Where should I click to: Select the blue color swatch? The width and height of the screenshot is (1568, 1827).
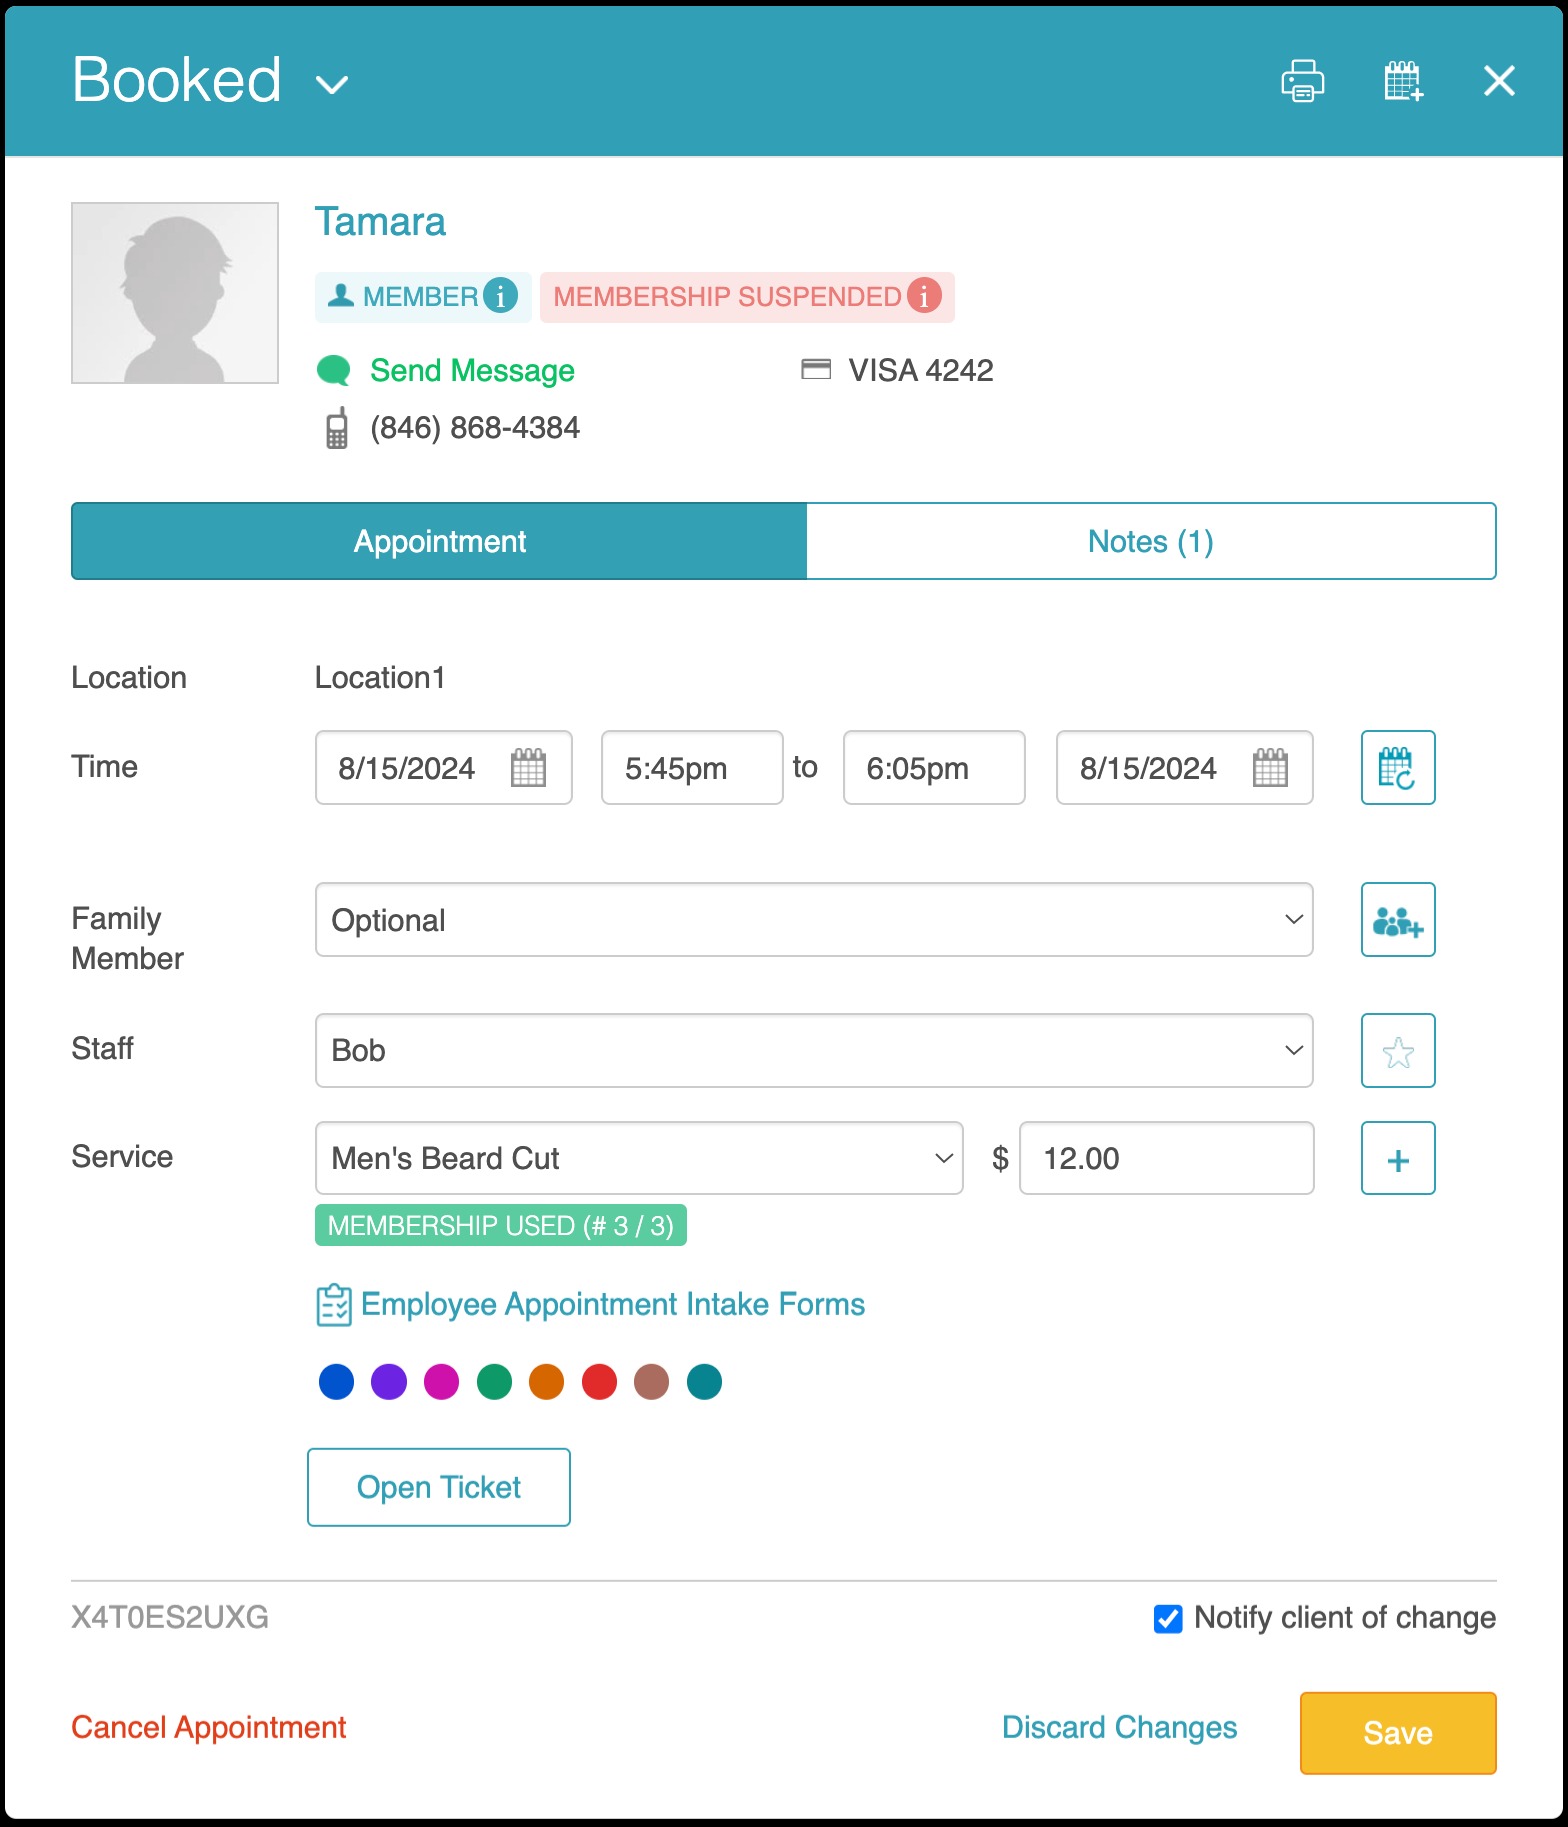click(x=336, y=1382)
